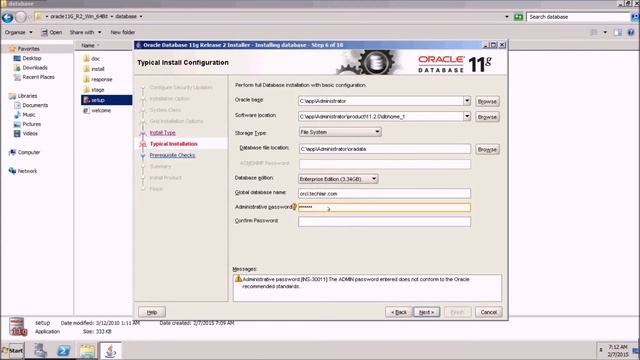This screenshot has width=640, height=360.
Task: Click the Administrative password field
Action: (384, 207)
